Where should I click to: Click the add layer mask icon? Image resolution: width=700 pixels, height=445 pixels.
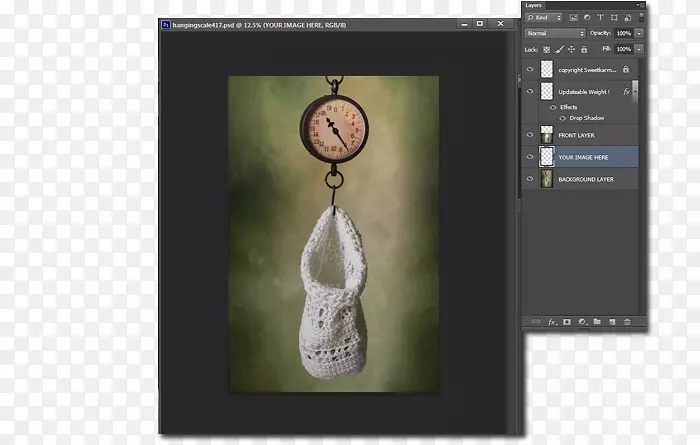point(567,321)
